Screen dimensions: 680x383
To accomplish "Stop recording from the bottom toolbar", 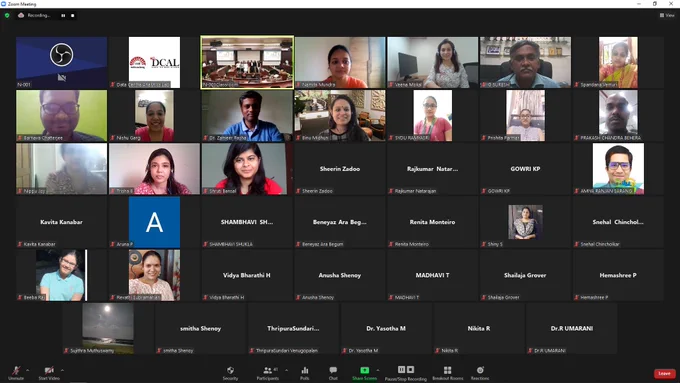I will point(410,370).
